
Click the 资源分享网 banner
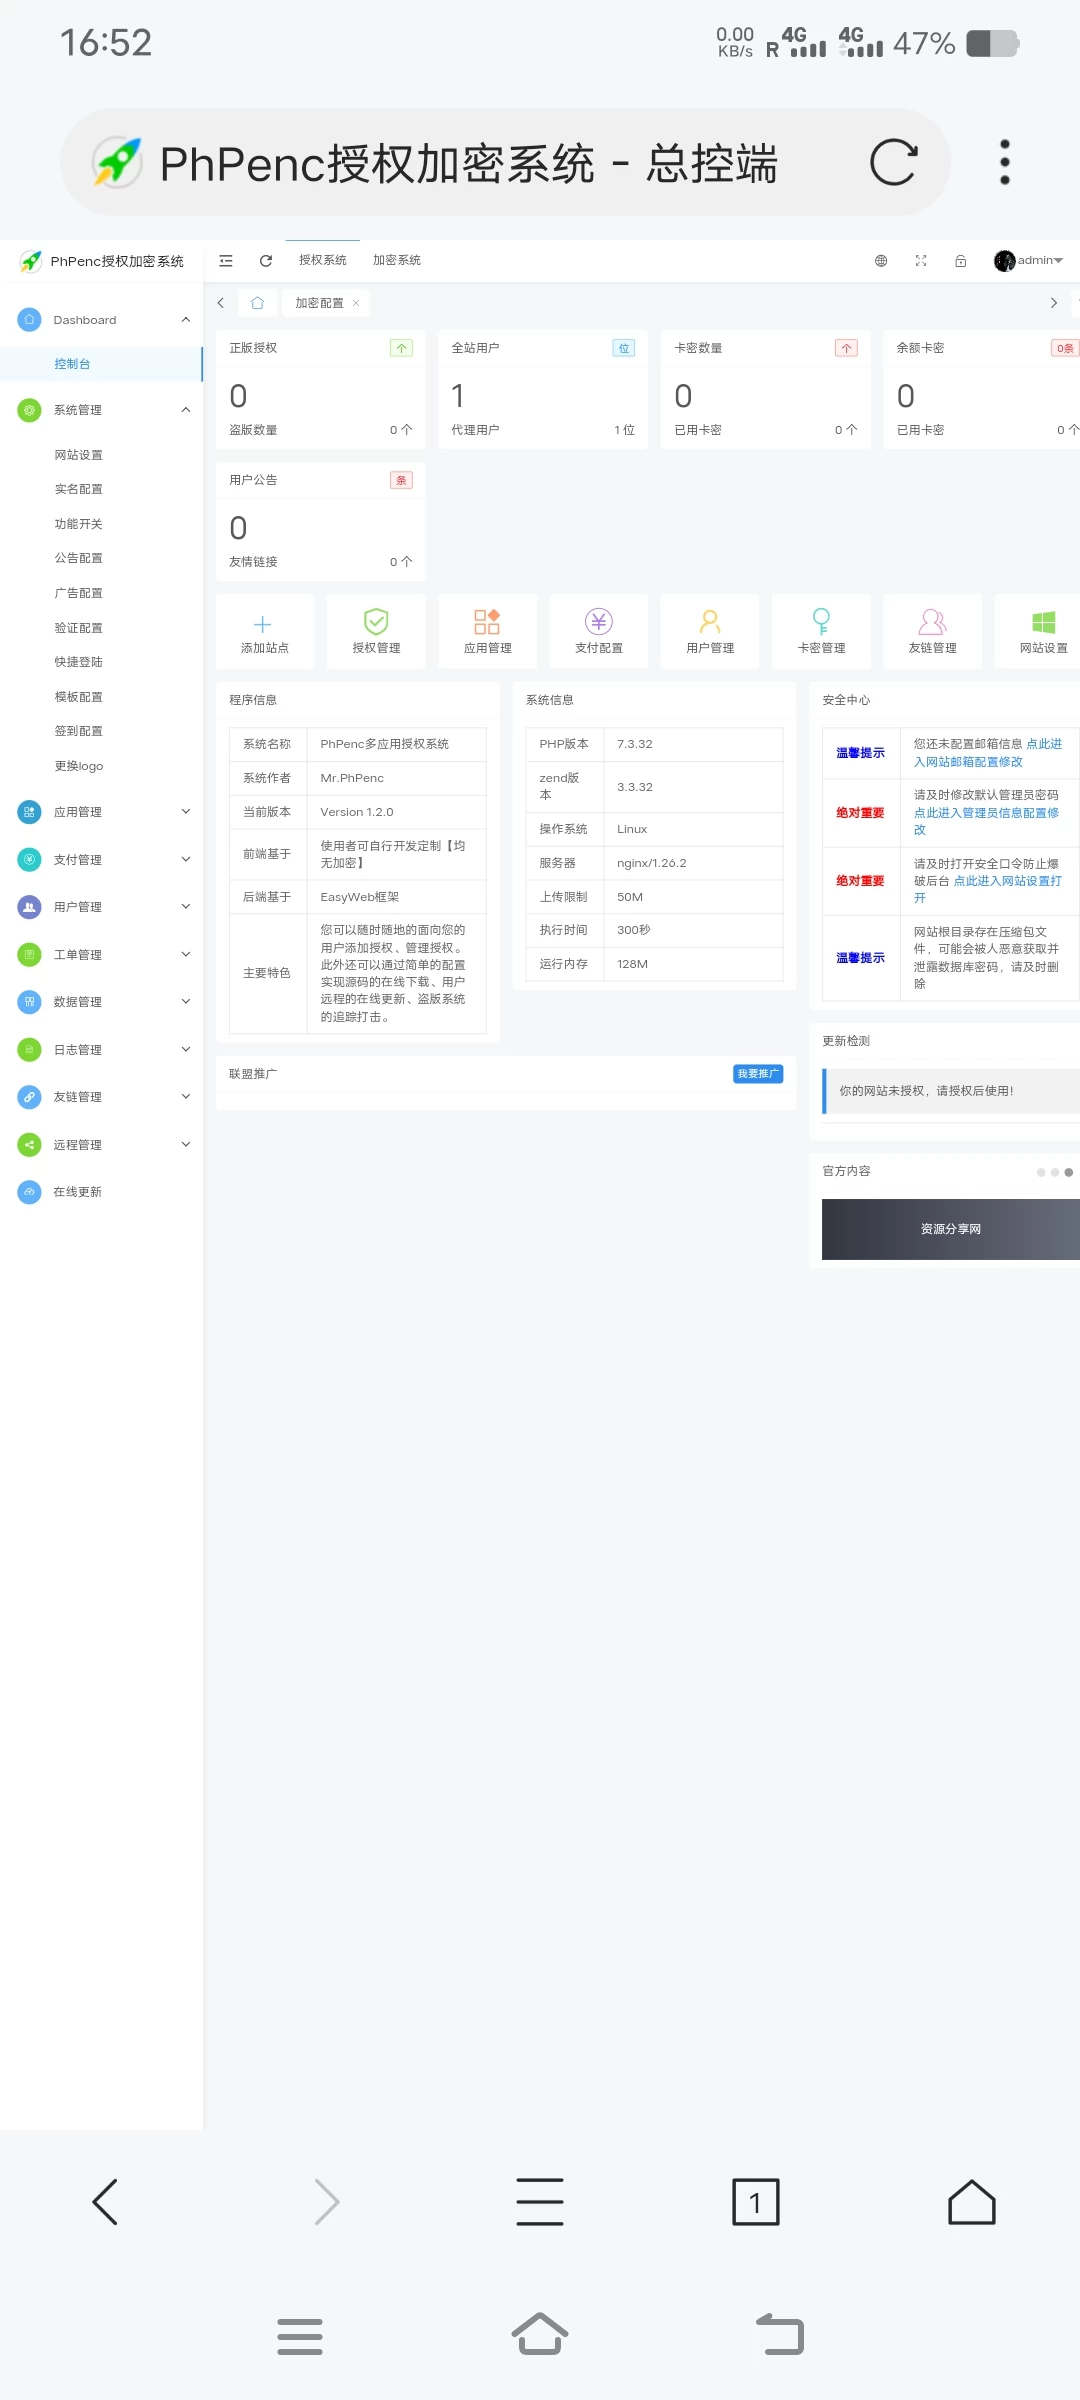point(950,1229)
